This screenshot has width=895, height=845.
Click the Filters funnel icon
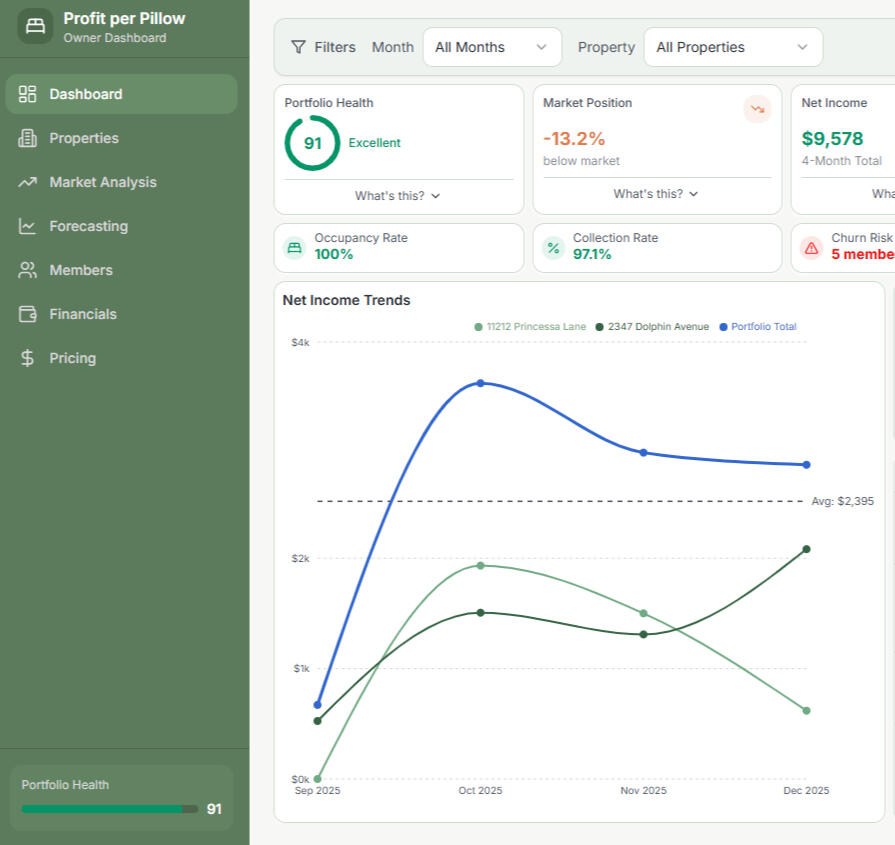pyautogui.click(x=298, y=47)
